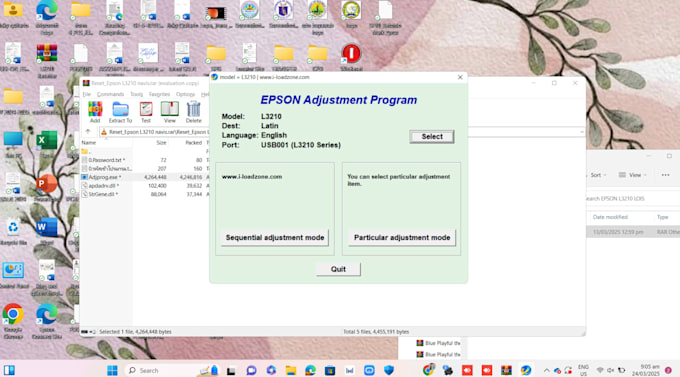The width and height of the screenshot is (680, 377).
Task: Expand the WinRAR address path dropdown
Action: tap(581, 132)
